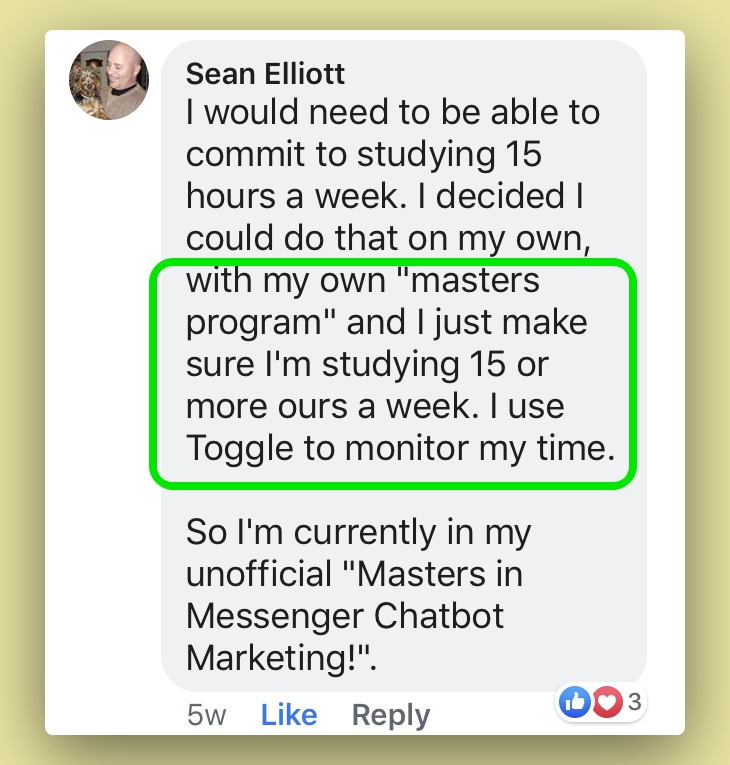Click the "masters program" quoted phrase
The height and width of the screenshot is (765, 730).
coord(470,281)
